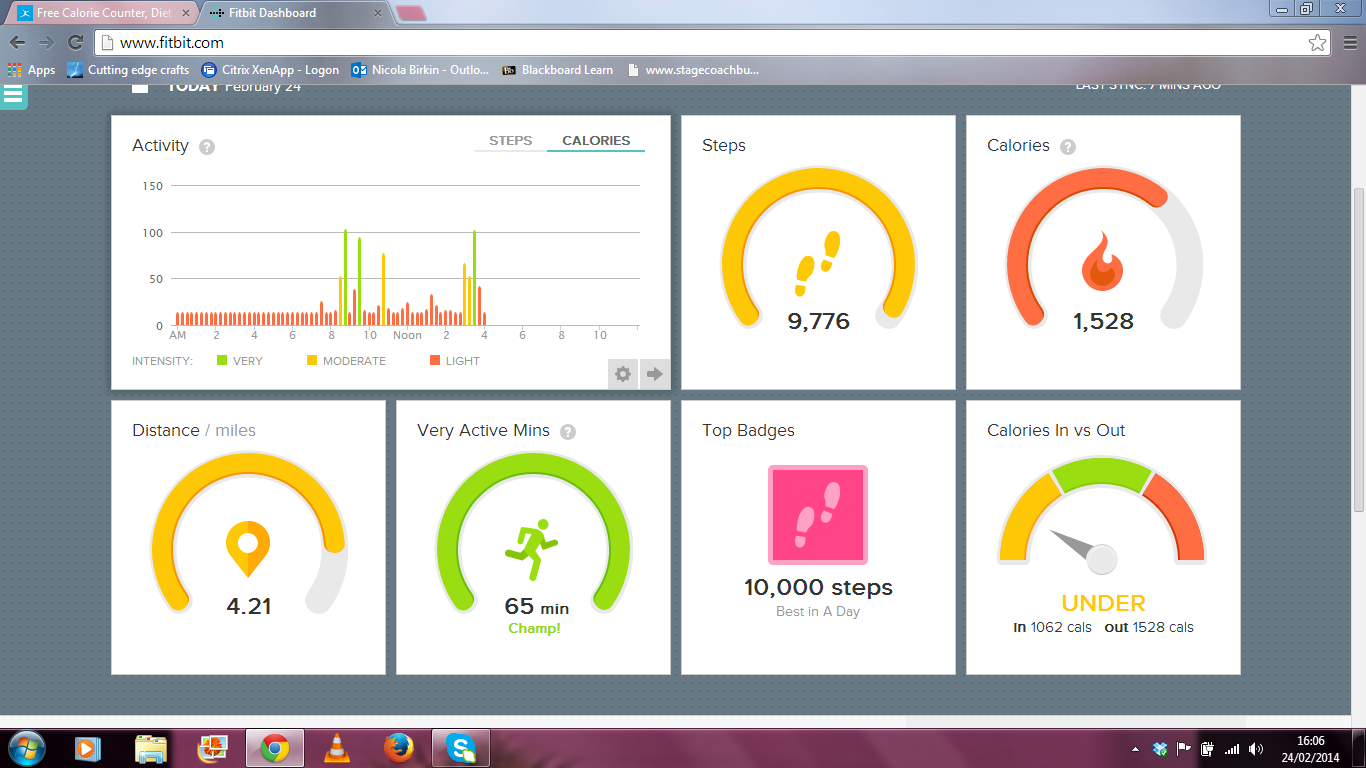The height and width of the screenshot is (768, 1366).
Task: Open Firefox from the Windows taskbar
Action: coord(398,747)
